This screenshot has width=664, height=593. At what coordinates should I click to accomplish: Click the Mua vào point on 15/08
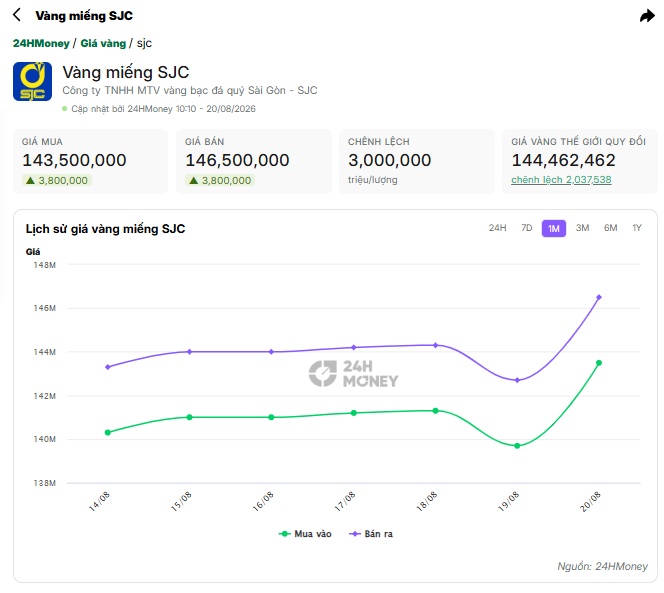tap(189, 417)
